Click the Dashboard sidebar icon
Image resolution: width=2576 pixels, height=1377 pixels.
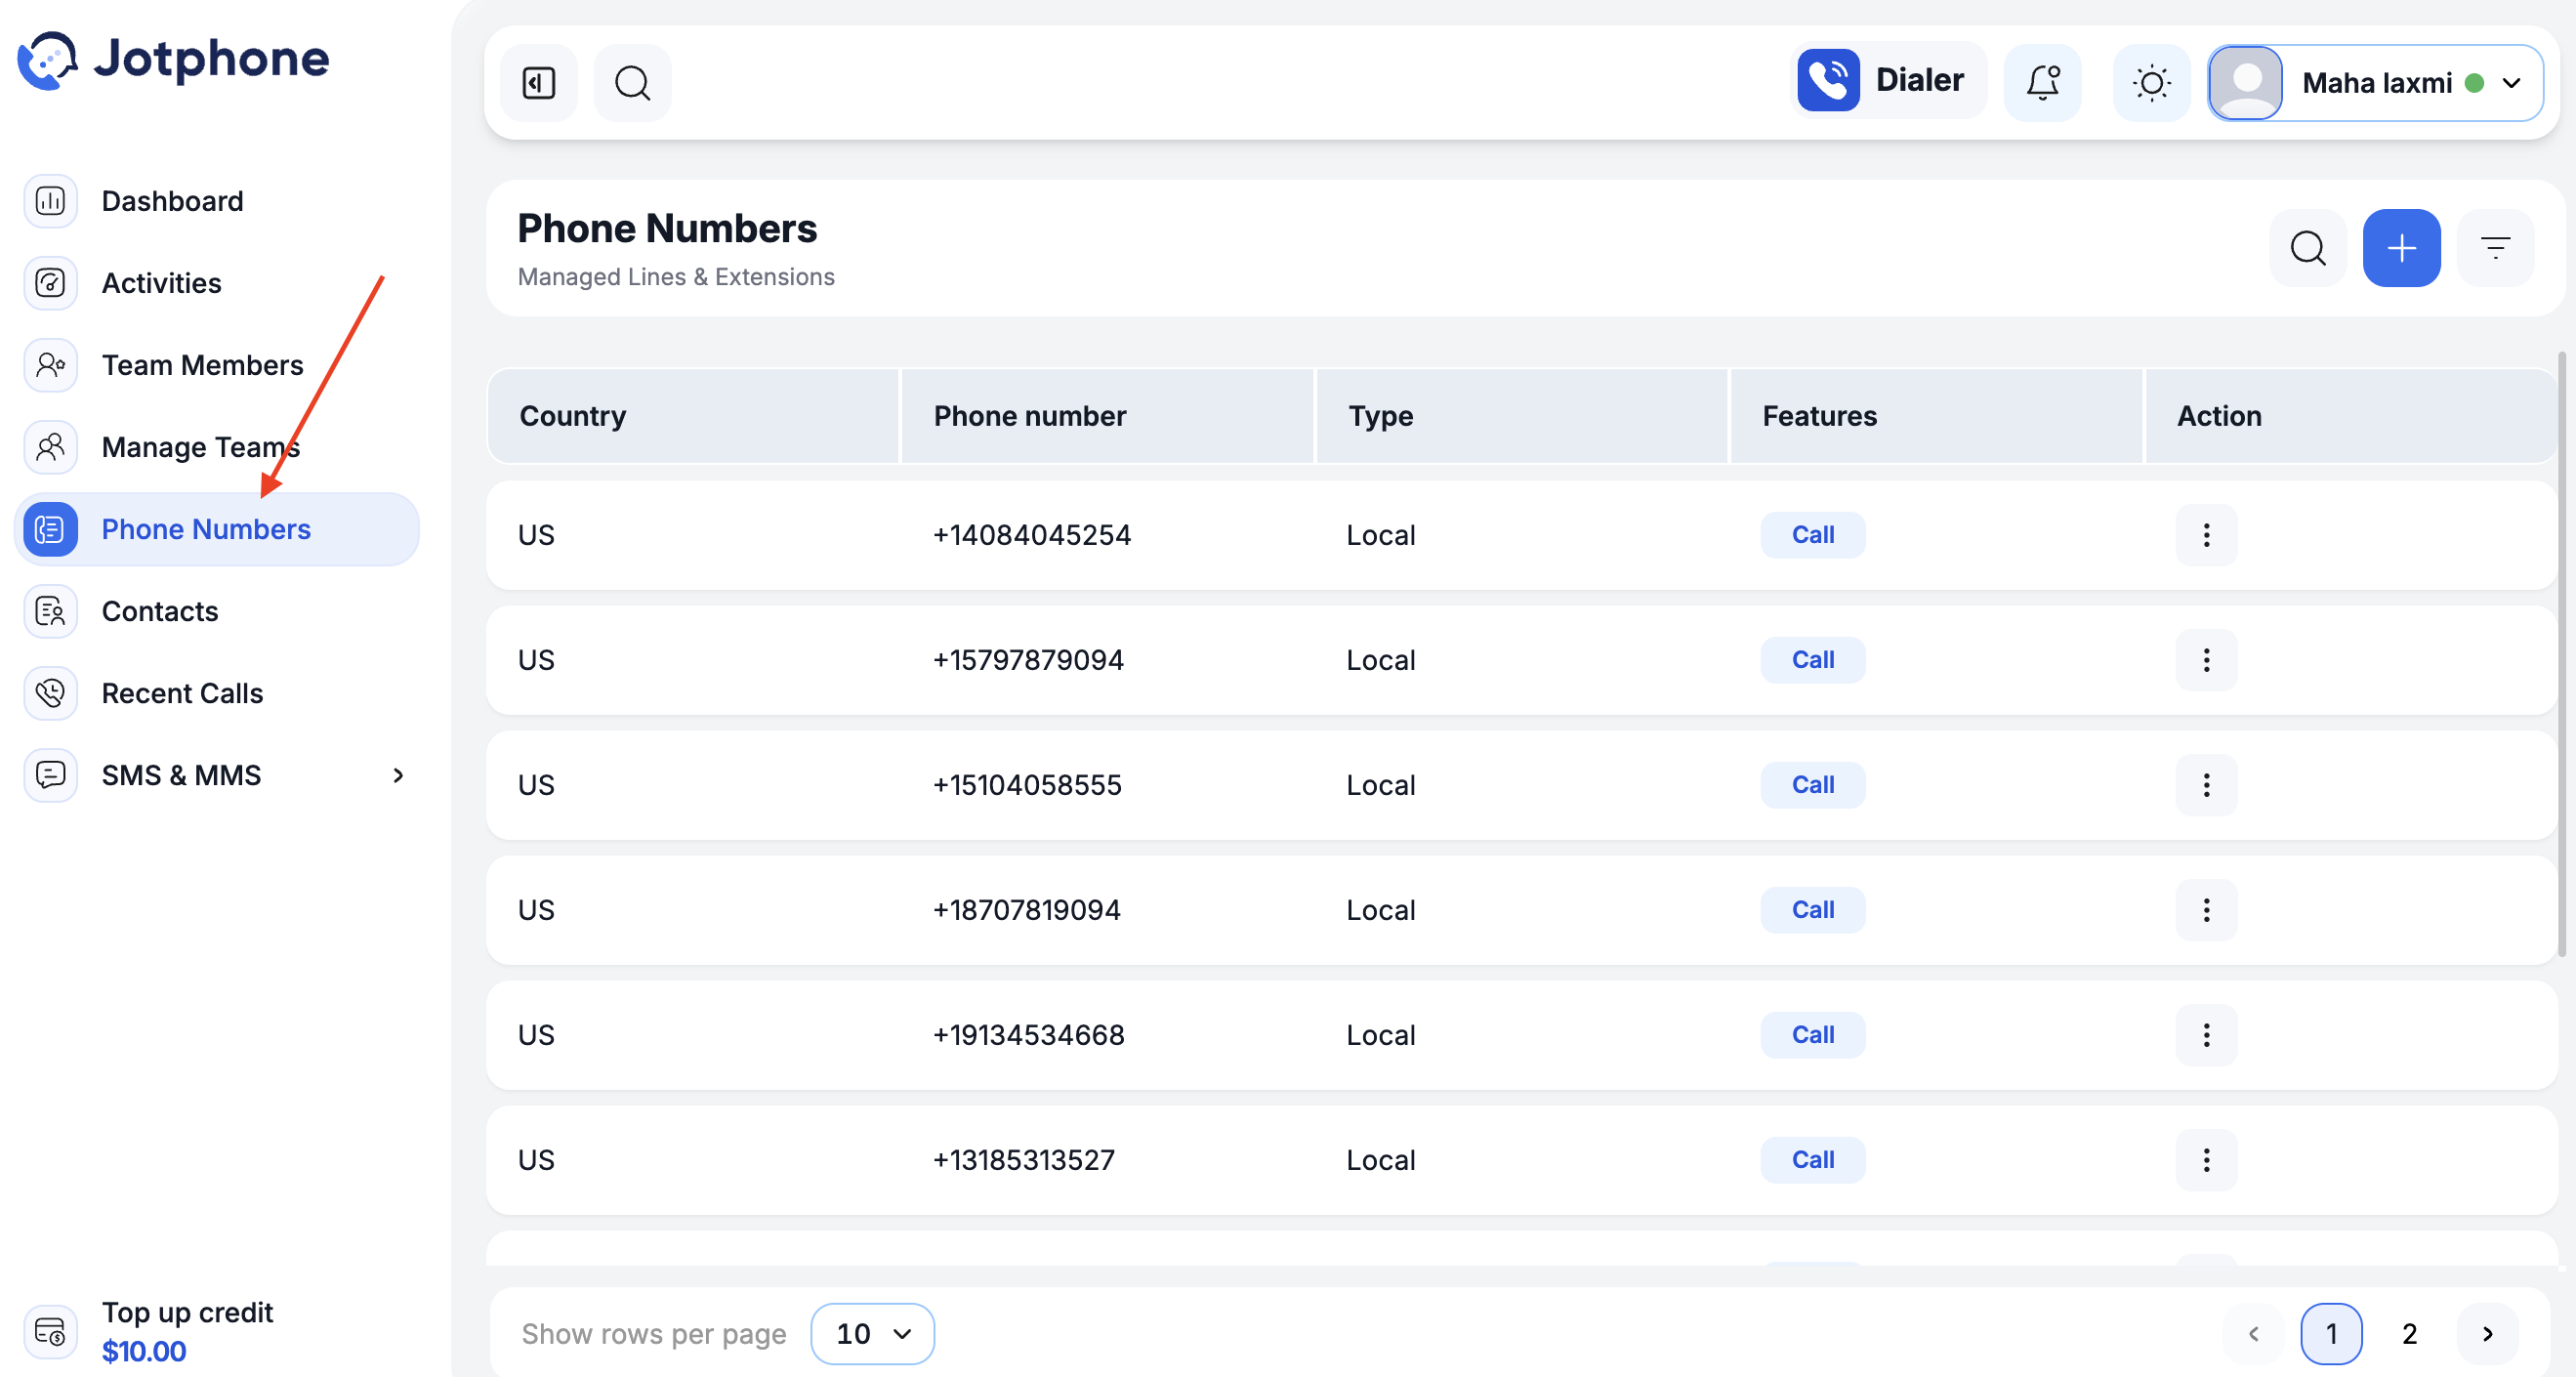pyautogui.click(x=50, y=201)
